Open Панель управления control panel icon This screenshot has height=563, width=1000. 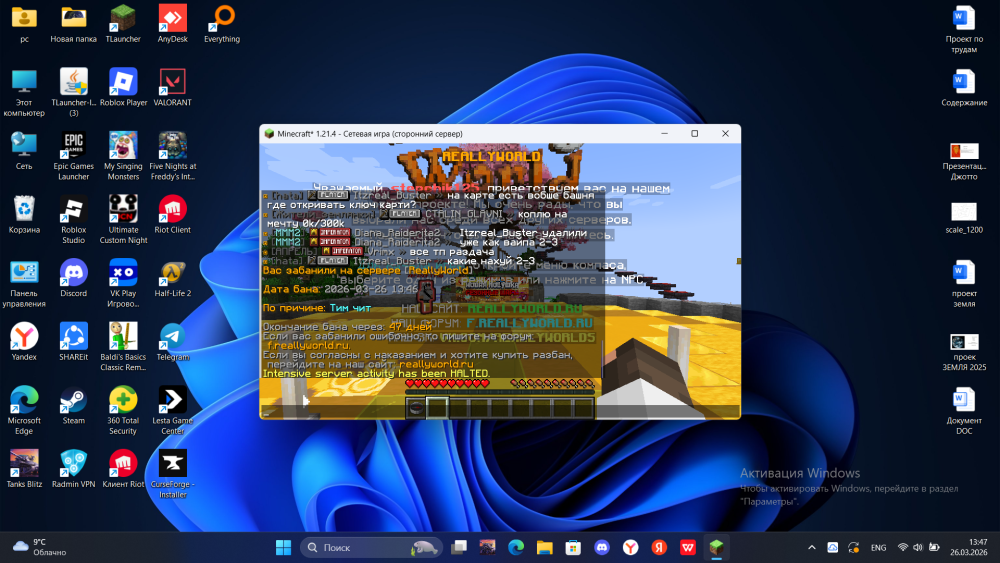tap(24, 284)
